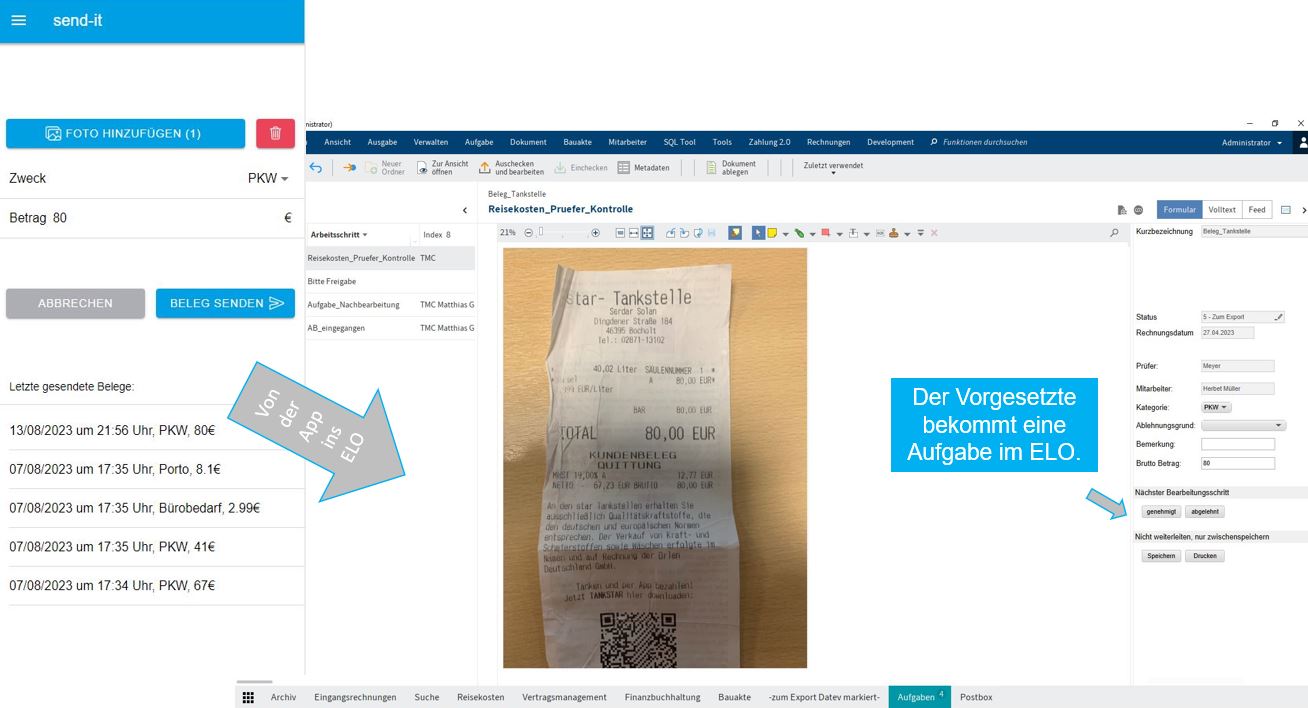
Task: Click the Bemerkung input field
Action: point(1238,444)
